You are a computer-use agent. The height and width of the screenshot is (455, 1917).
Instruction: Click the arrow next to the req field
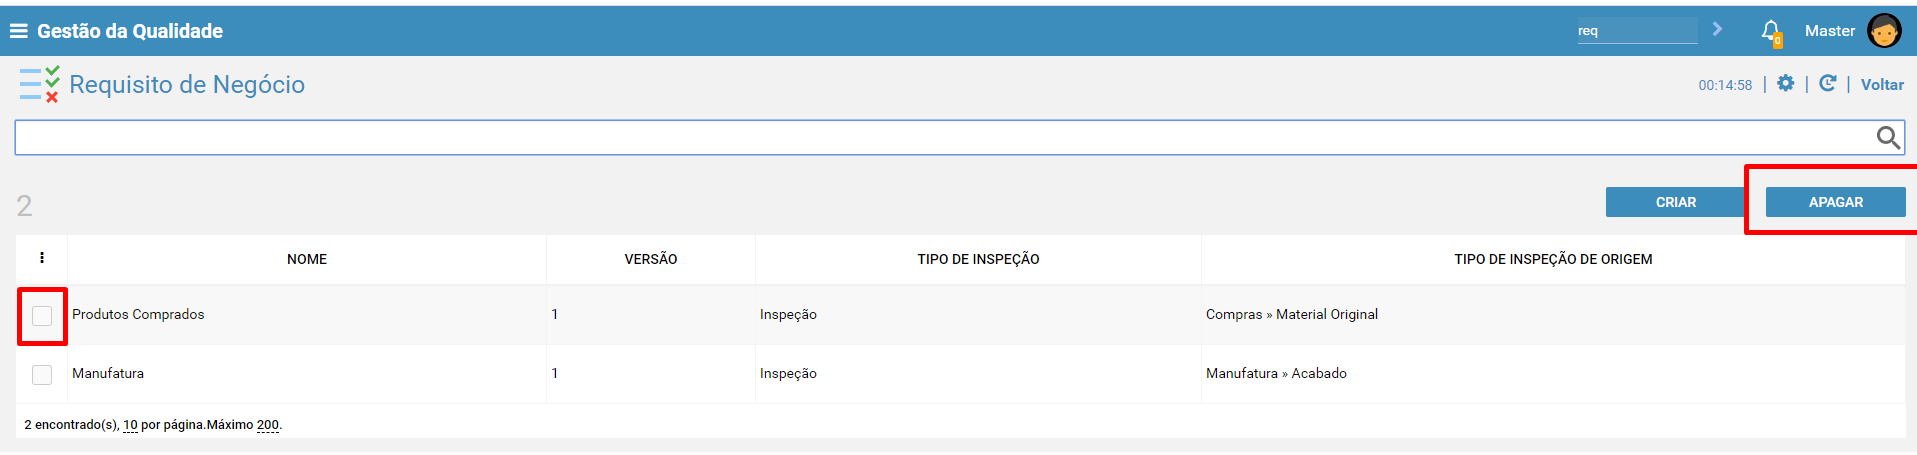click(x=1717, y=29)
